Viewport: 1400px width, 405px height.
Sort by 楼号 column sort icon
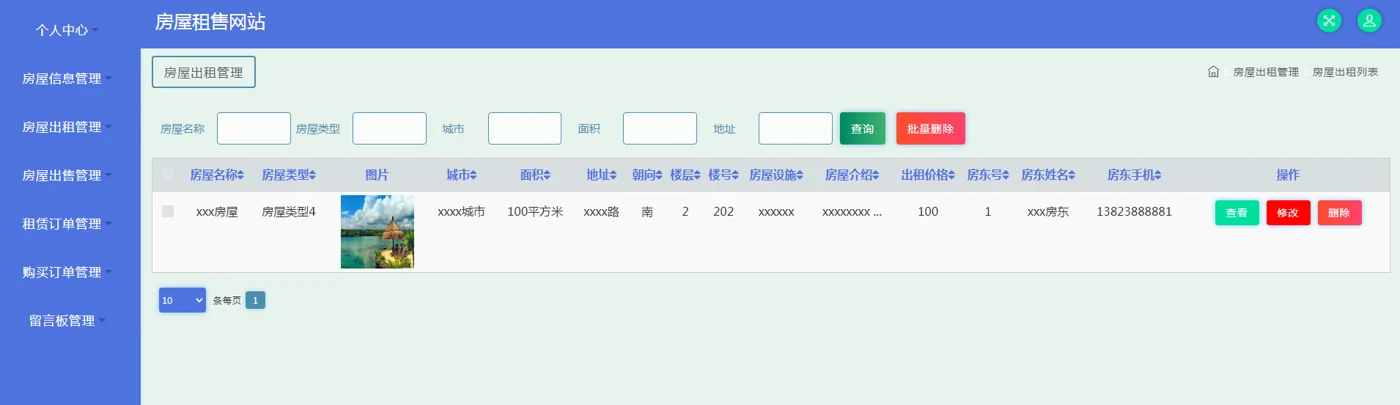[x=735, y=175]
